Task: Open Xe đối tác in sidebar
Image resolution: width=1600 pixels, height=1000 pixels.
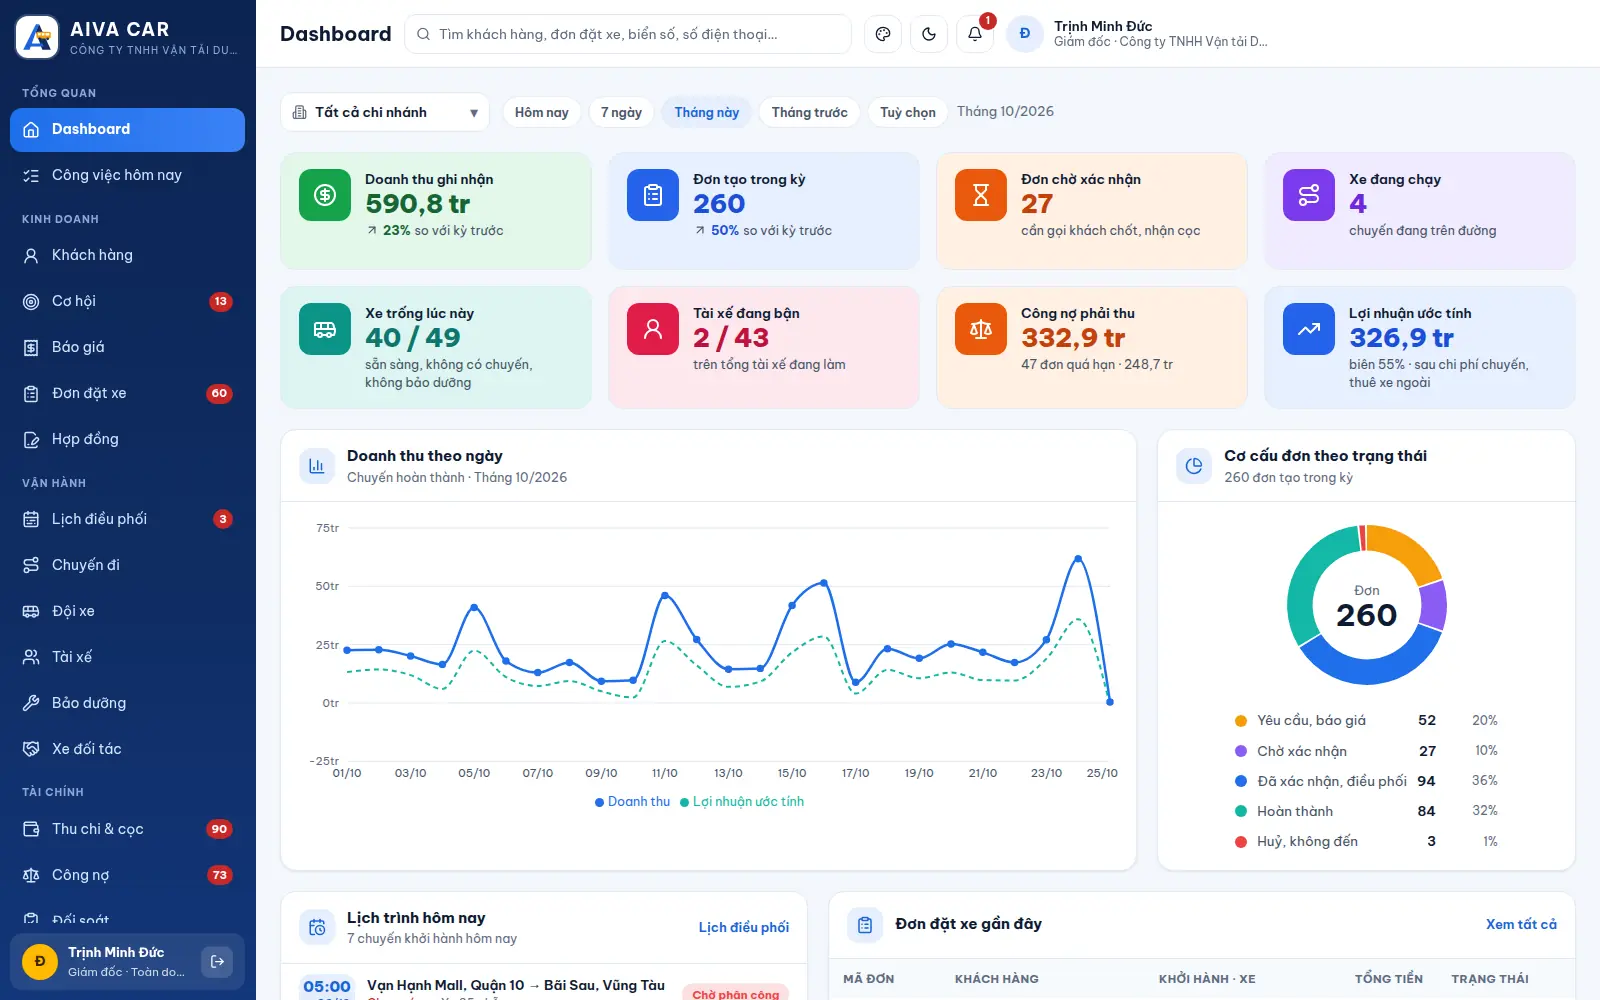Action: (x=127, y=749)
